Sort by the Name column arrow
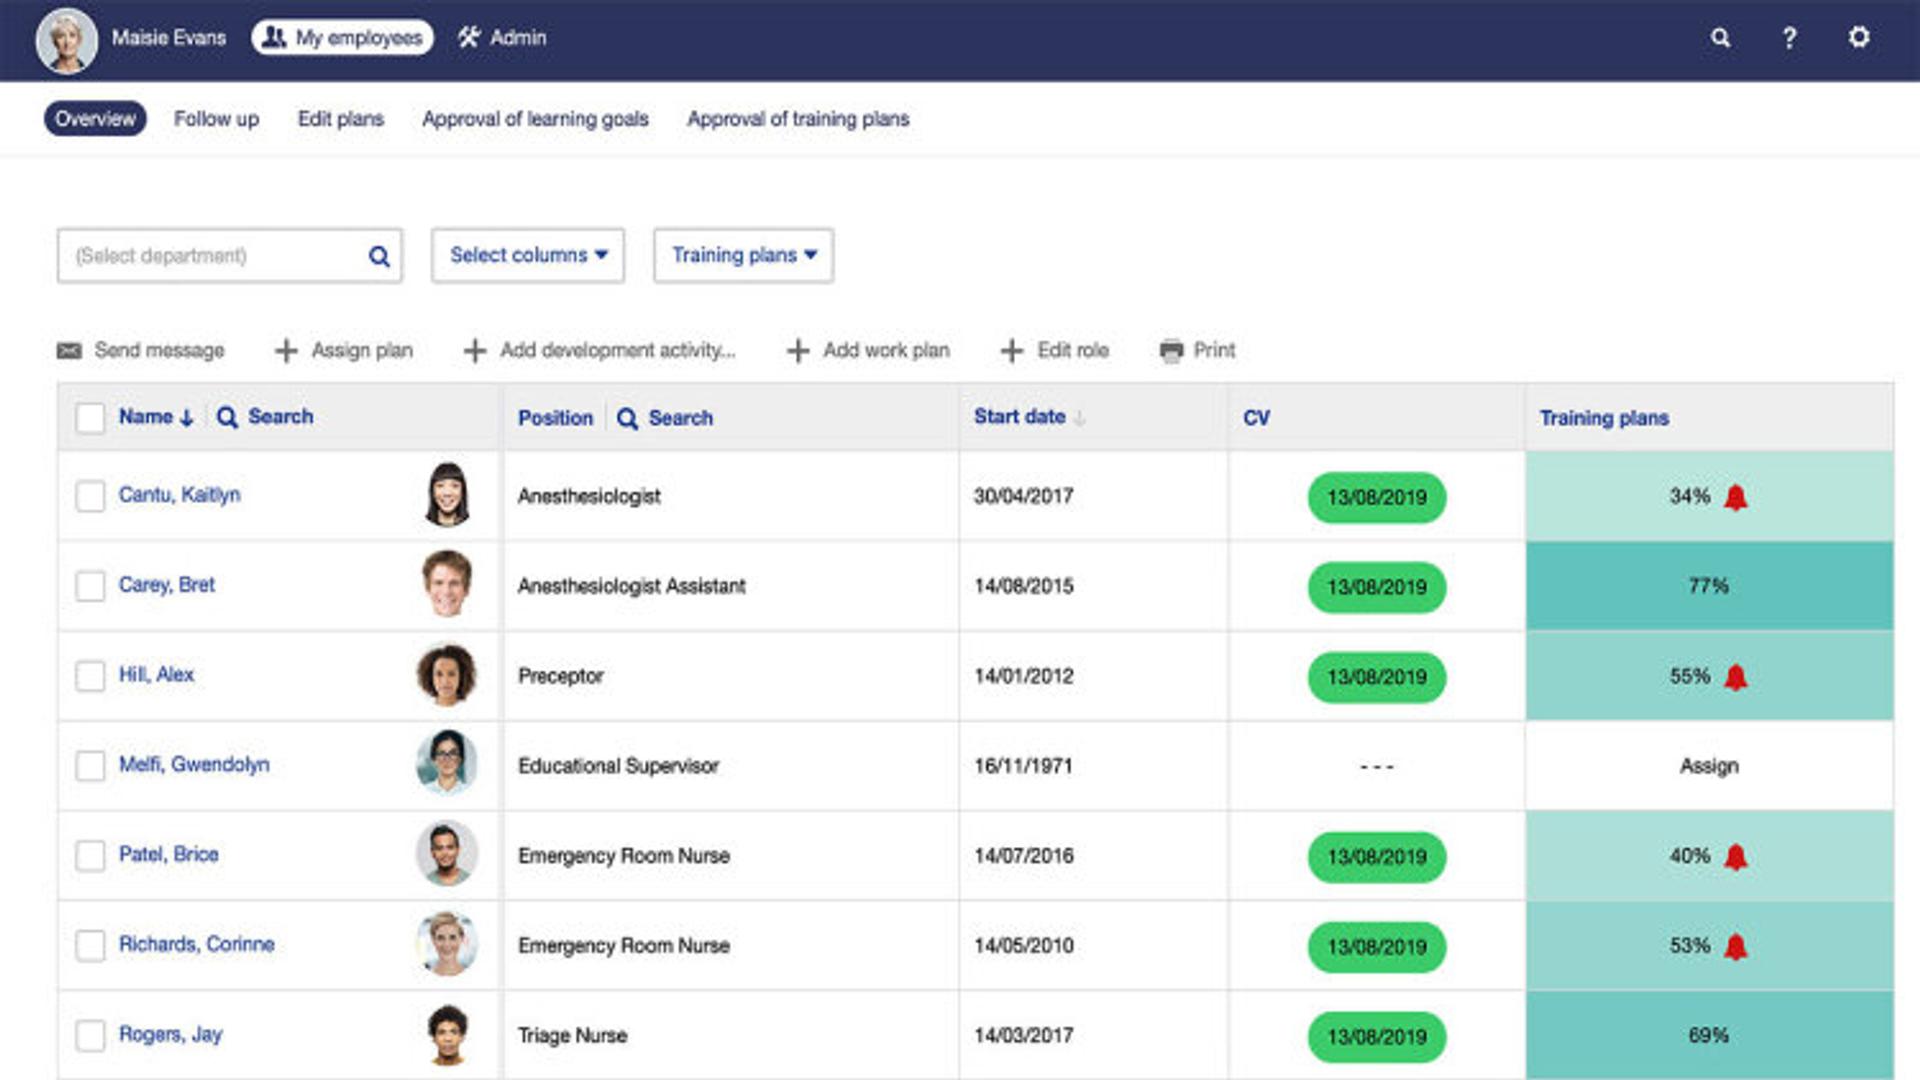Screen dimensions: 1920x1080 pos(186,418)
